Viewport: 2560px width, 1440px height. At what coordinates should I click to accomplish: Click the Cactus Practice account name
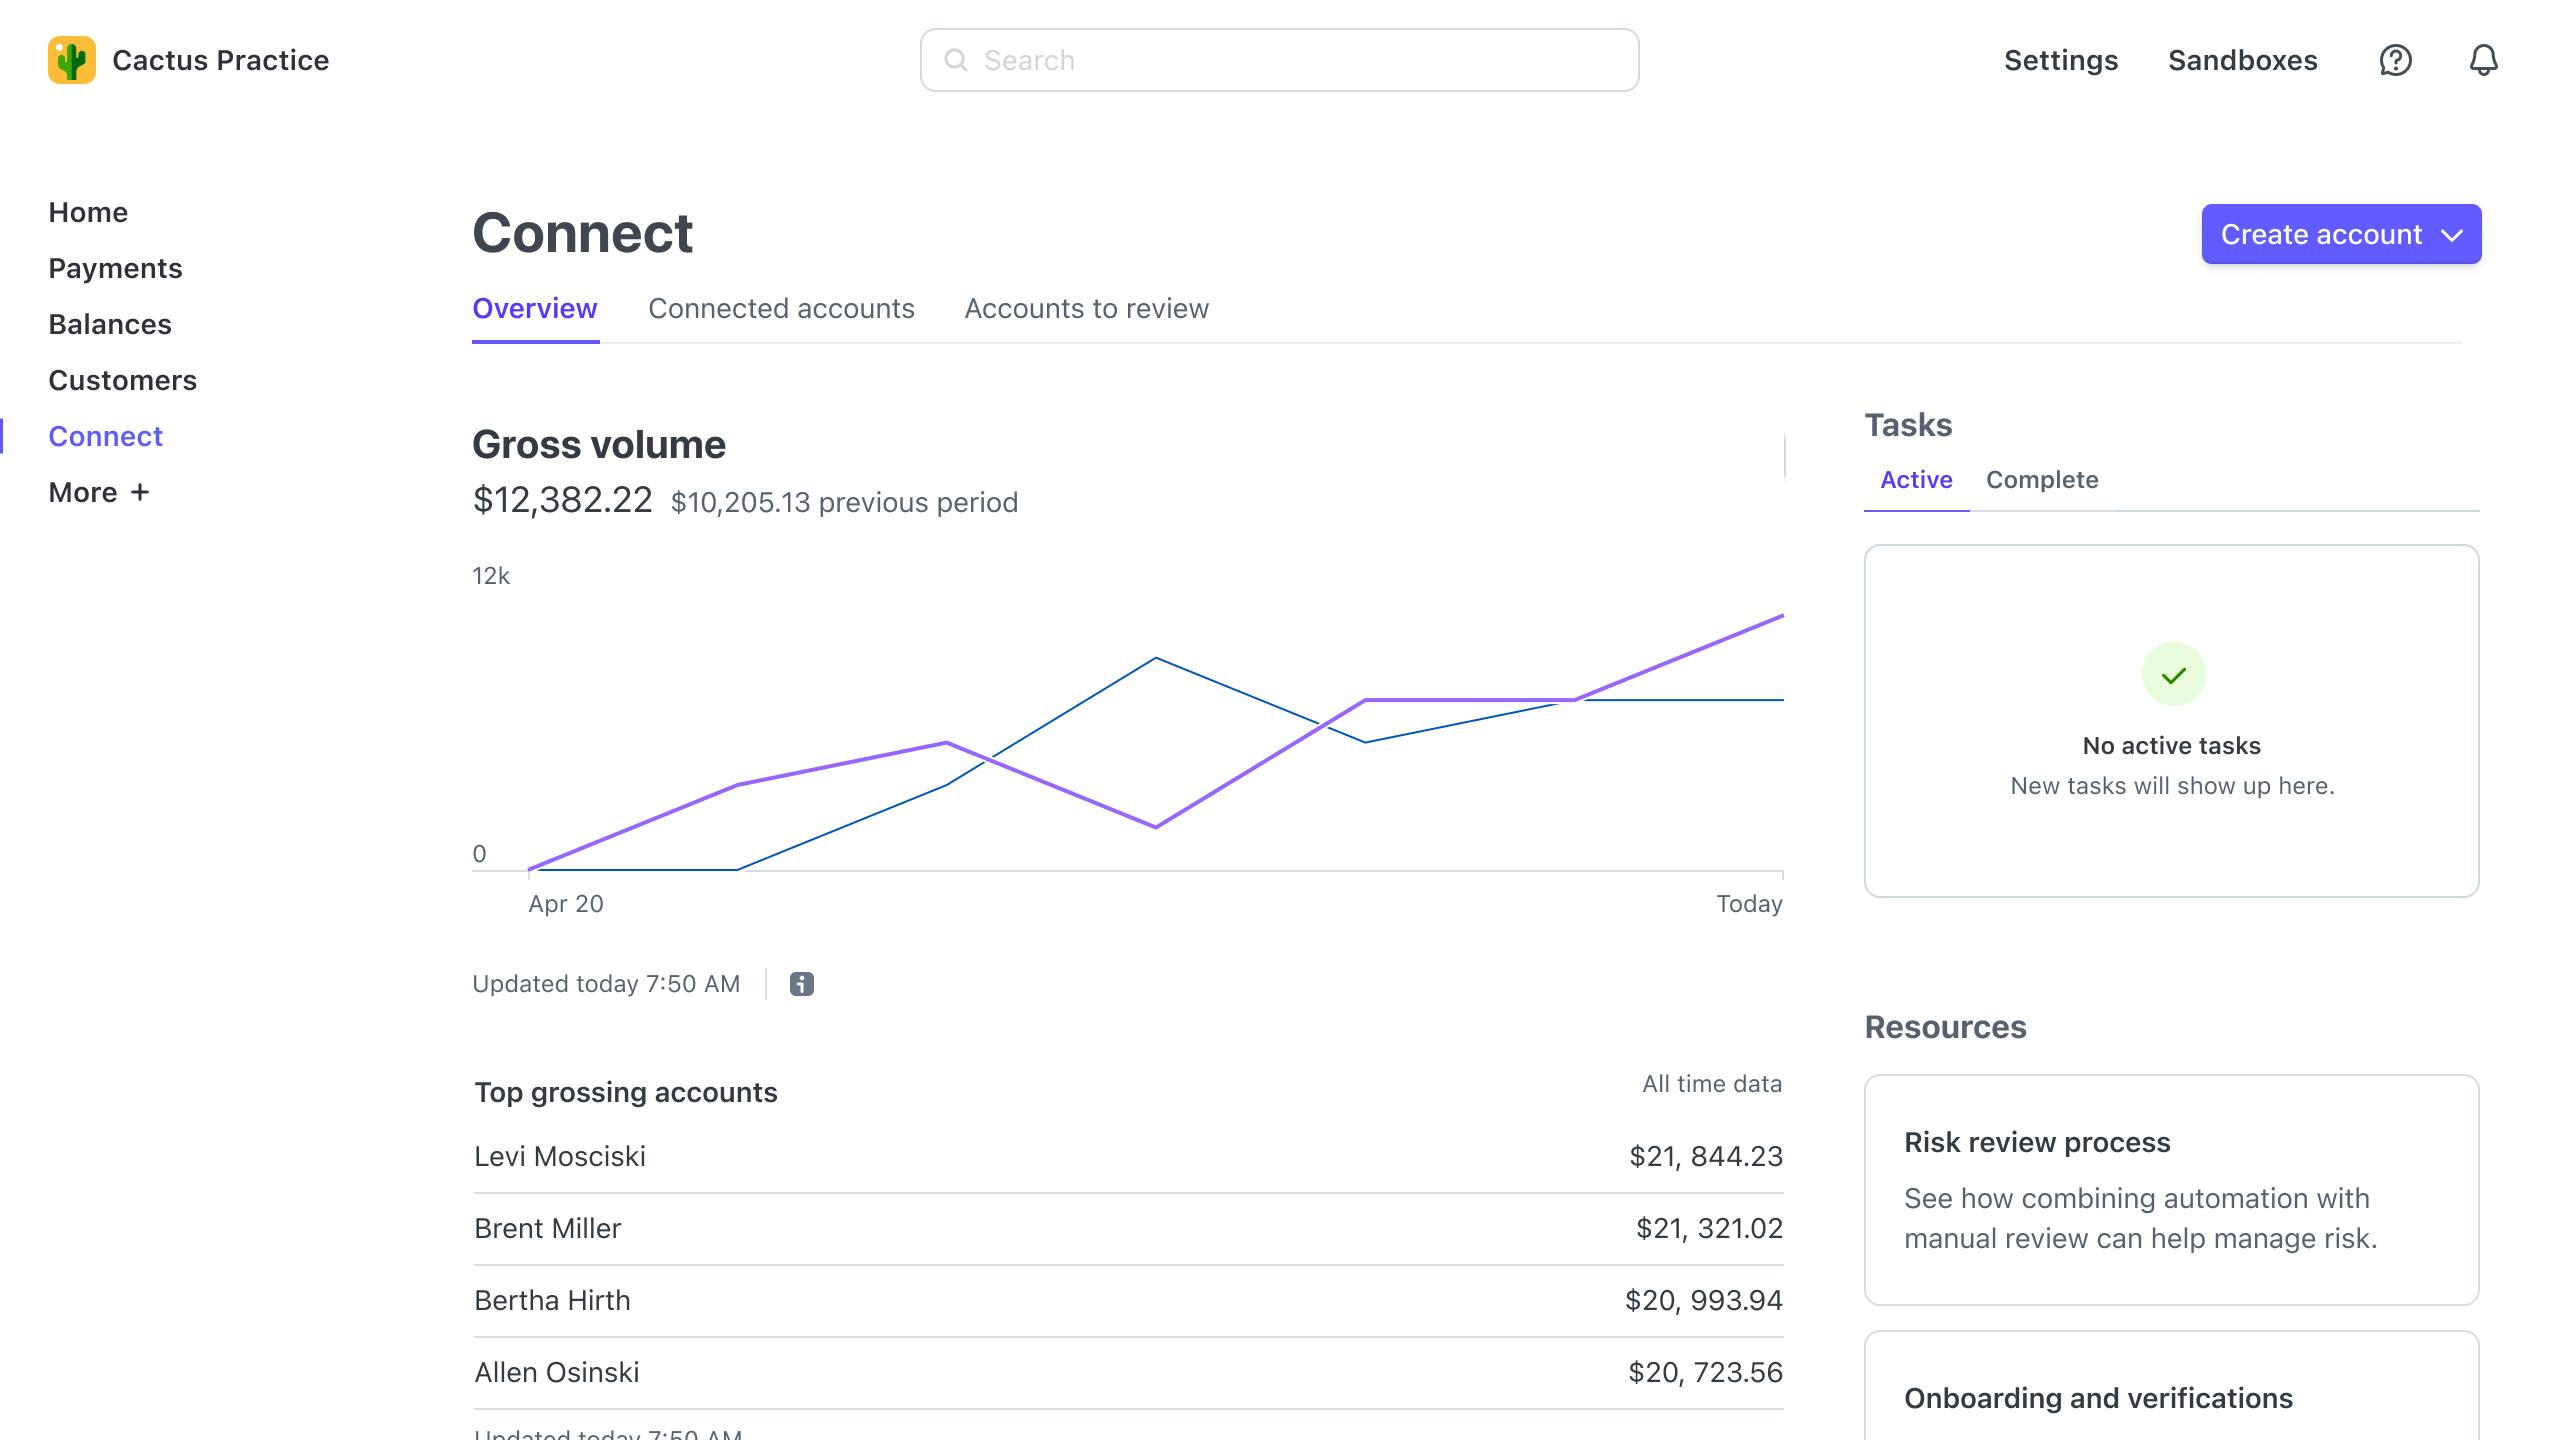point(221,60)
